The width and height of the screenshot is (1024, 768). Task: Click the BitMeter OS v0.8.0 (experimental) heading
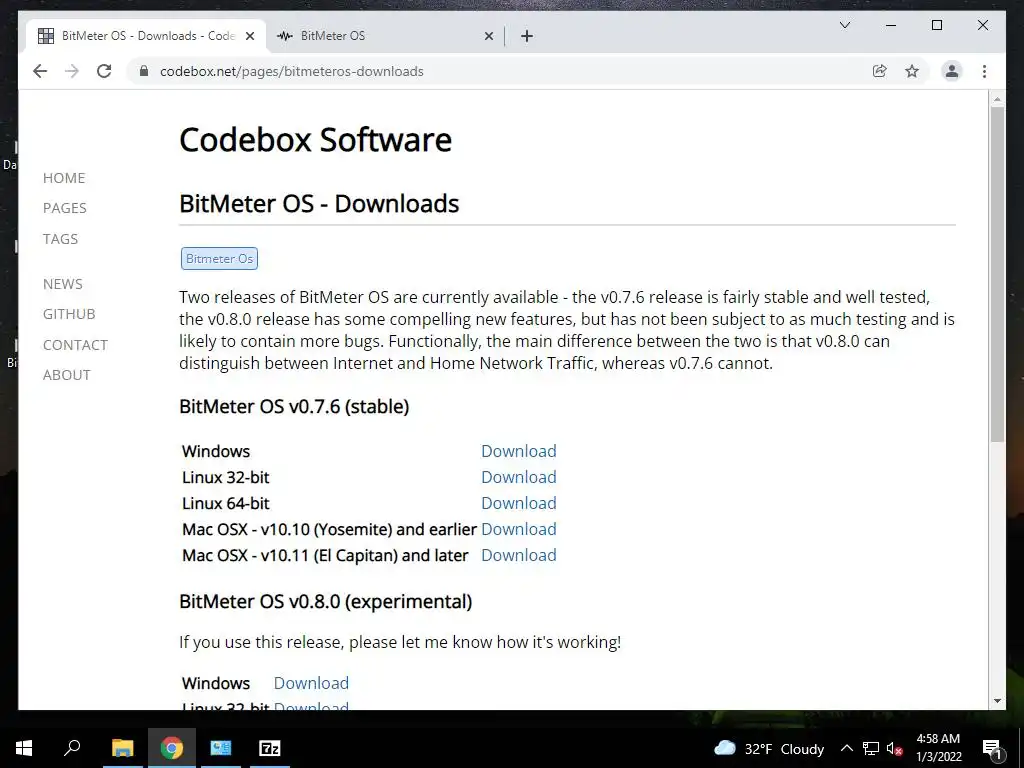(325, 601)
